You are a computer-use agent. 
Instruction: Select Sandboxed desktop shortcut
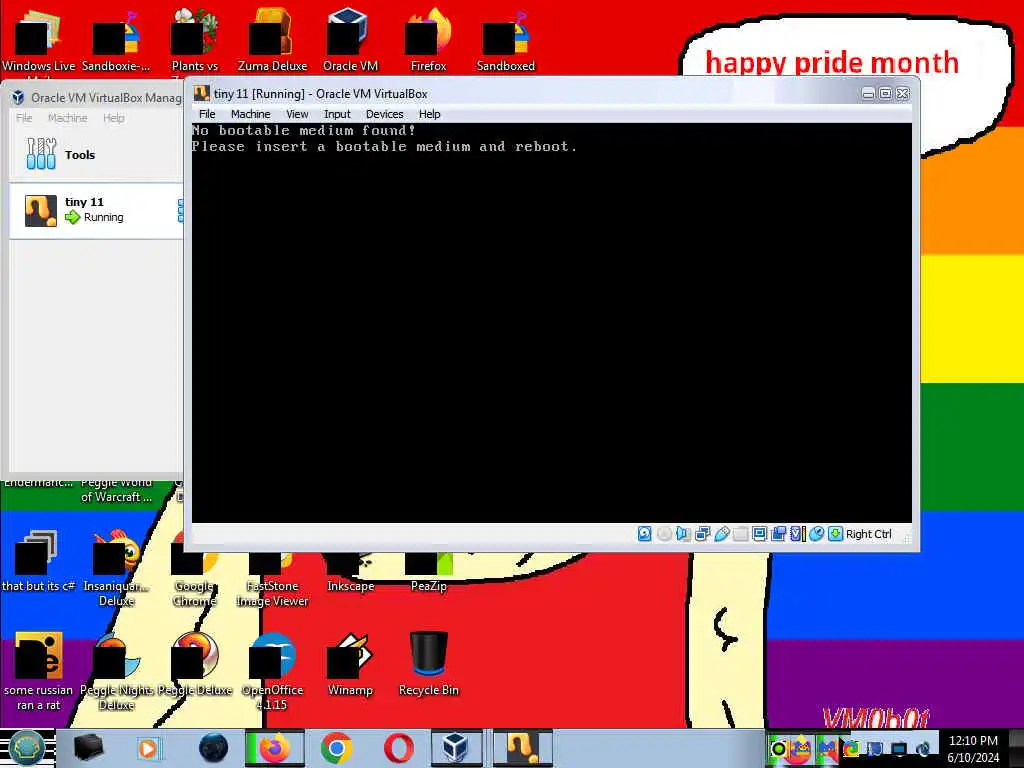click(506, 40)
